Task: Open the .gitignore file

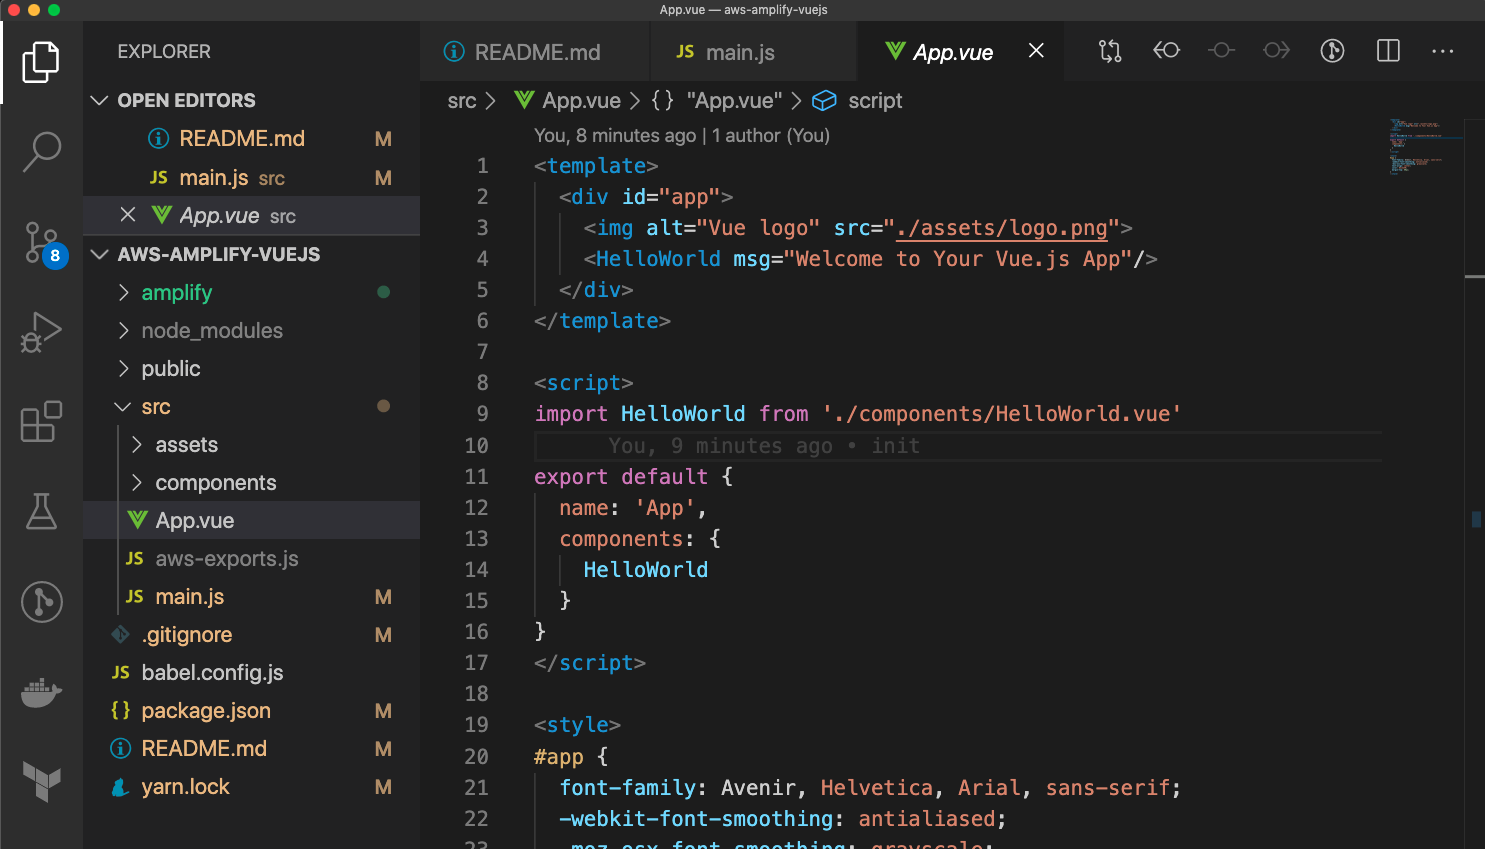Action: coord(251,635)
